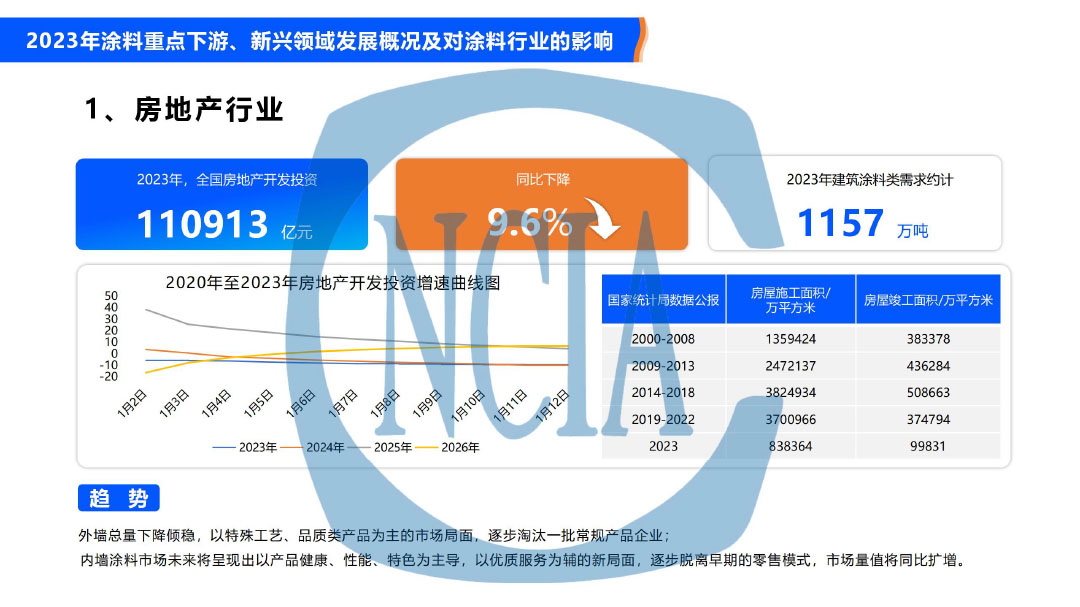Click the chart title 2020年至2023年房地产开发投资增速曲线图
The height and width of the screenshot is (607, 1080).
(x=335, y=284)
